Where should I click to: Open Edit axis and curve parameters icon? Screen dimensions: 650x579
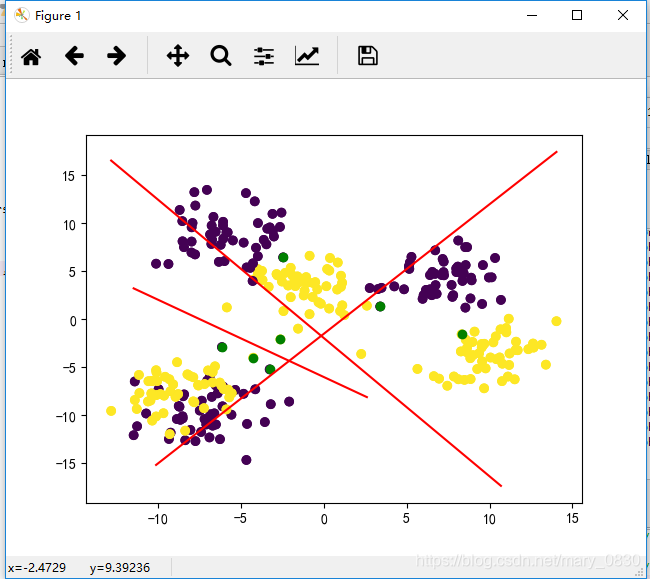tap(307, 56)
